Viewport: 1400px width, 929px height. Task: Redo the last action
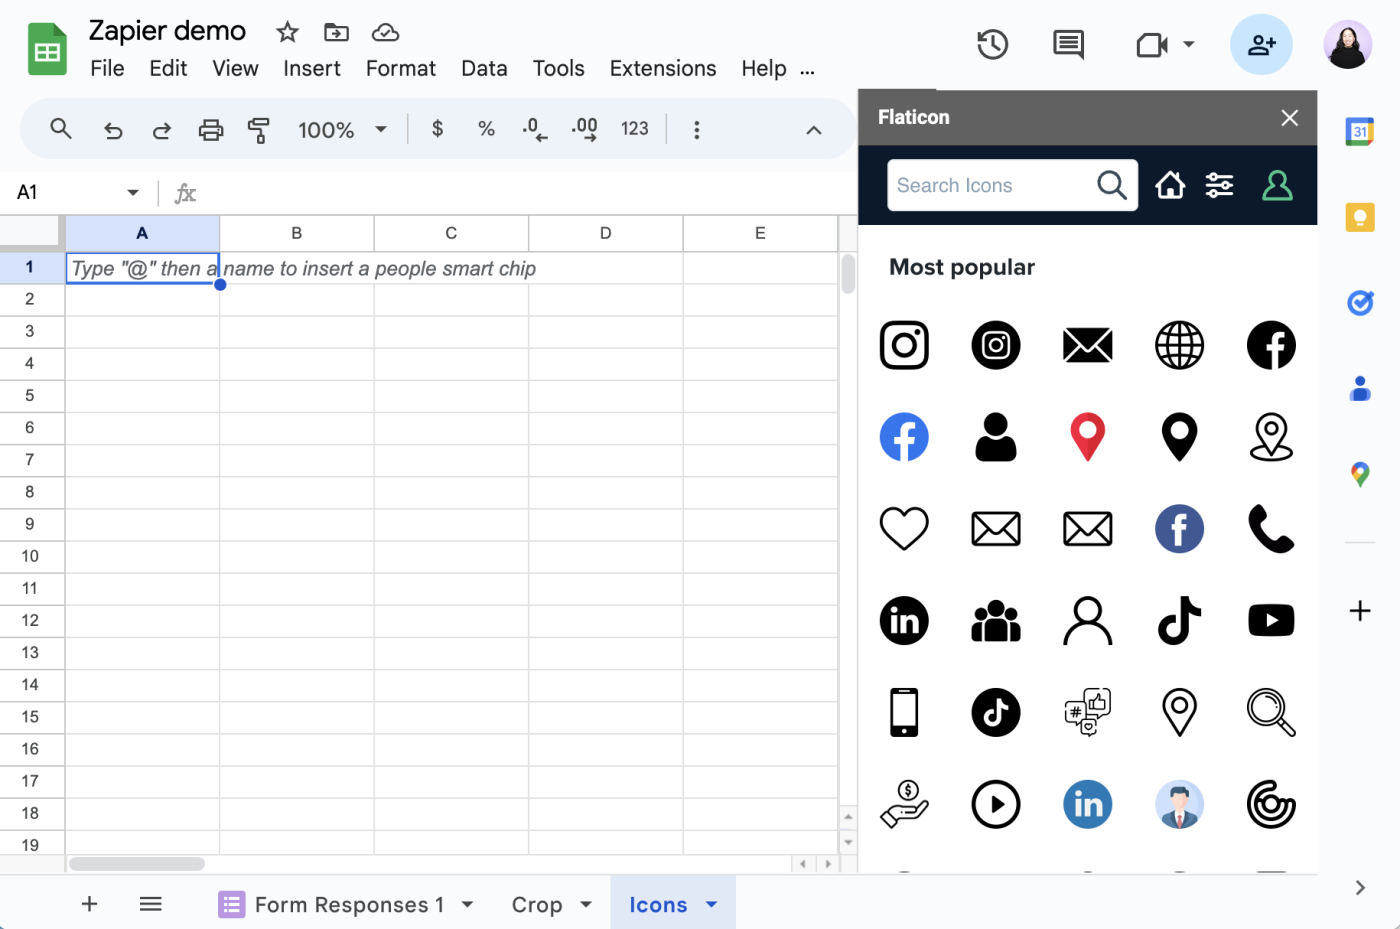pyautogui.click(x=161, y=130)
